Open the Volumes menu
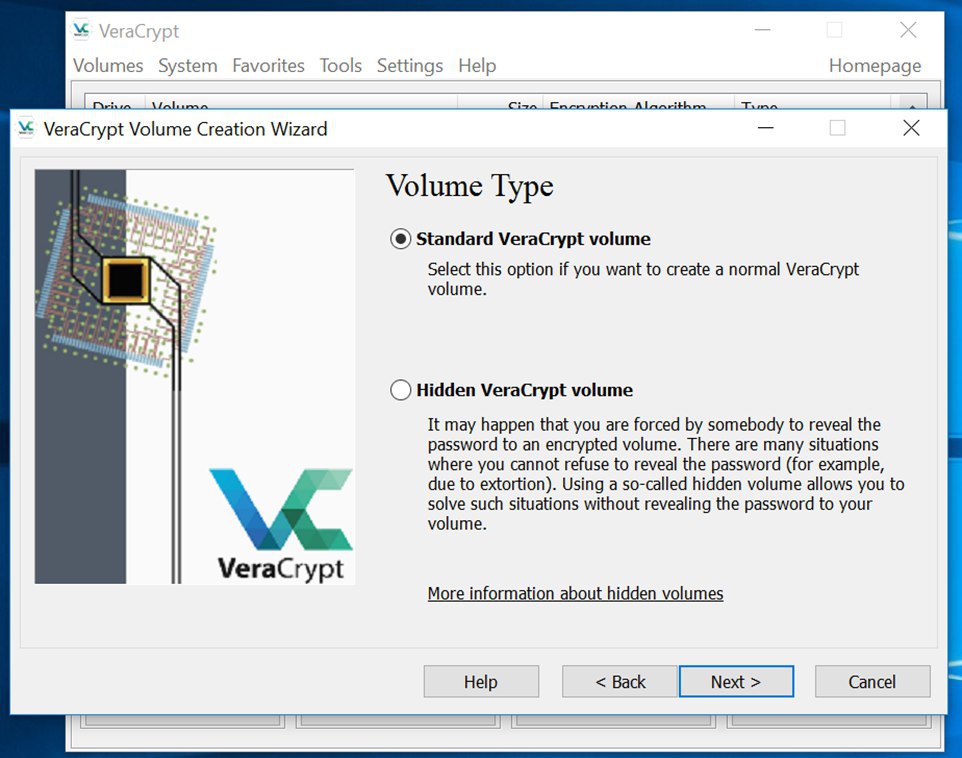Image resolution: width=962 pixels, height=758 pixels. tap(108, 66)
